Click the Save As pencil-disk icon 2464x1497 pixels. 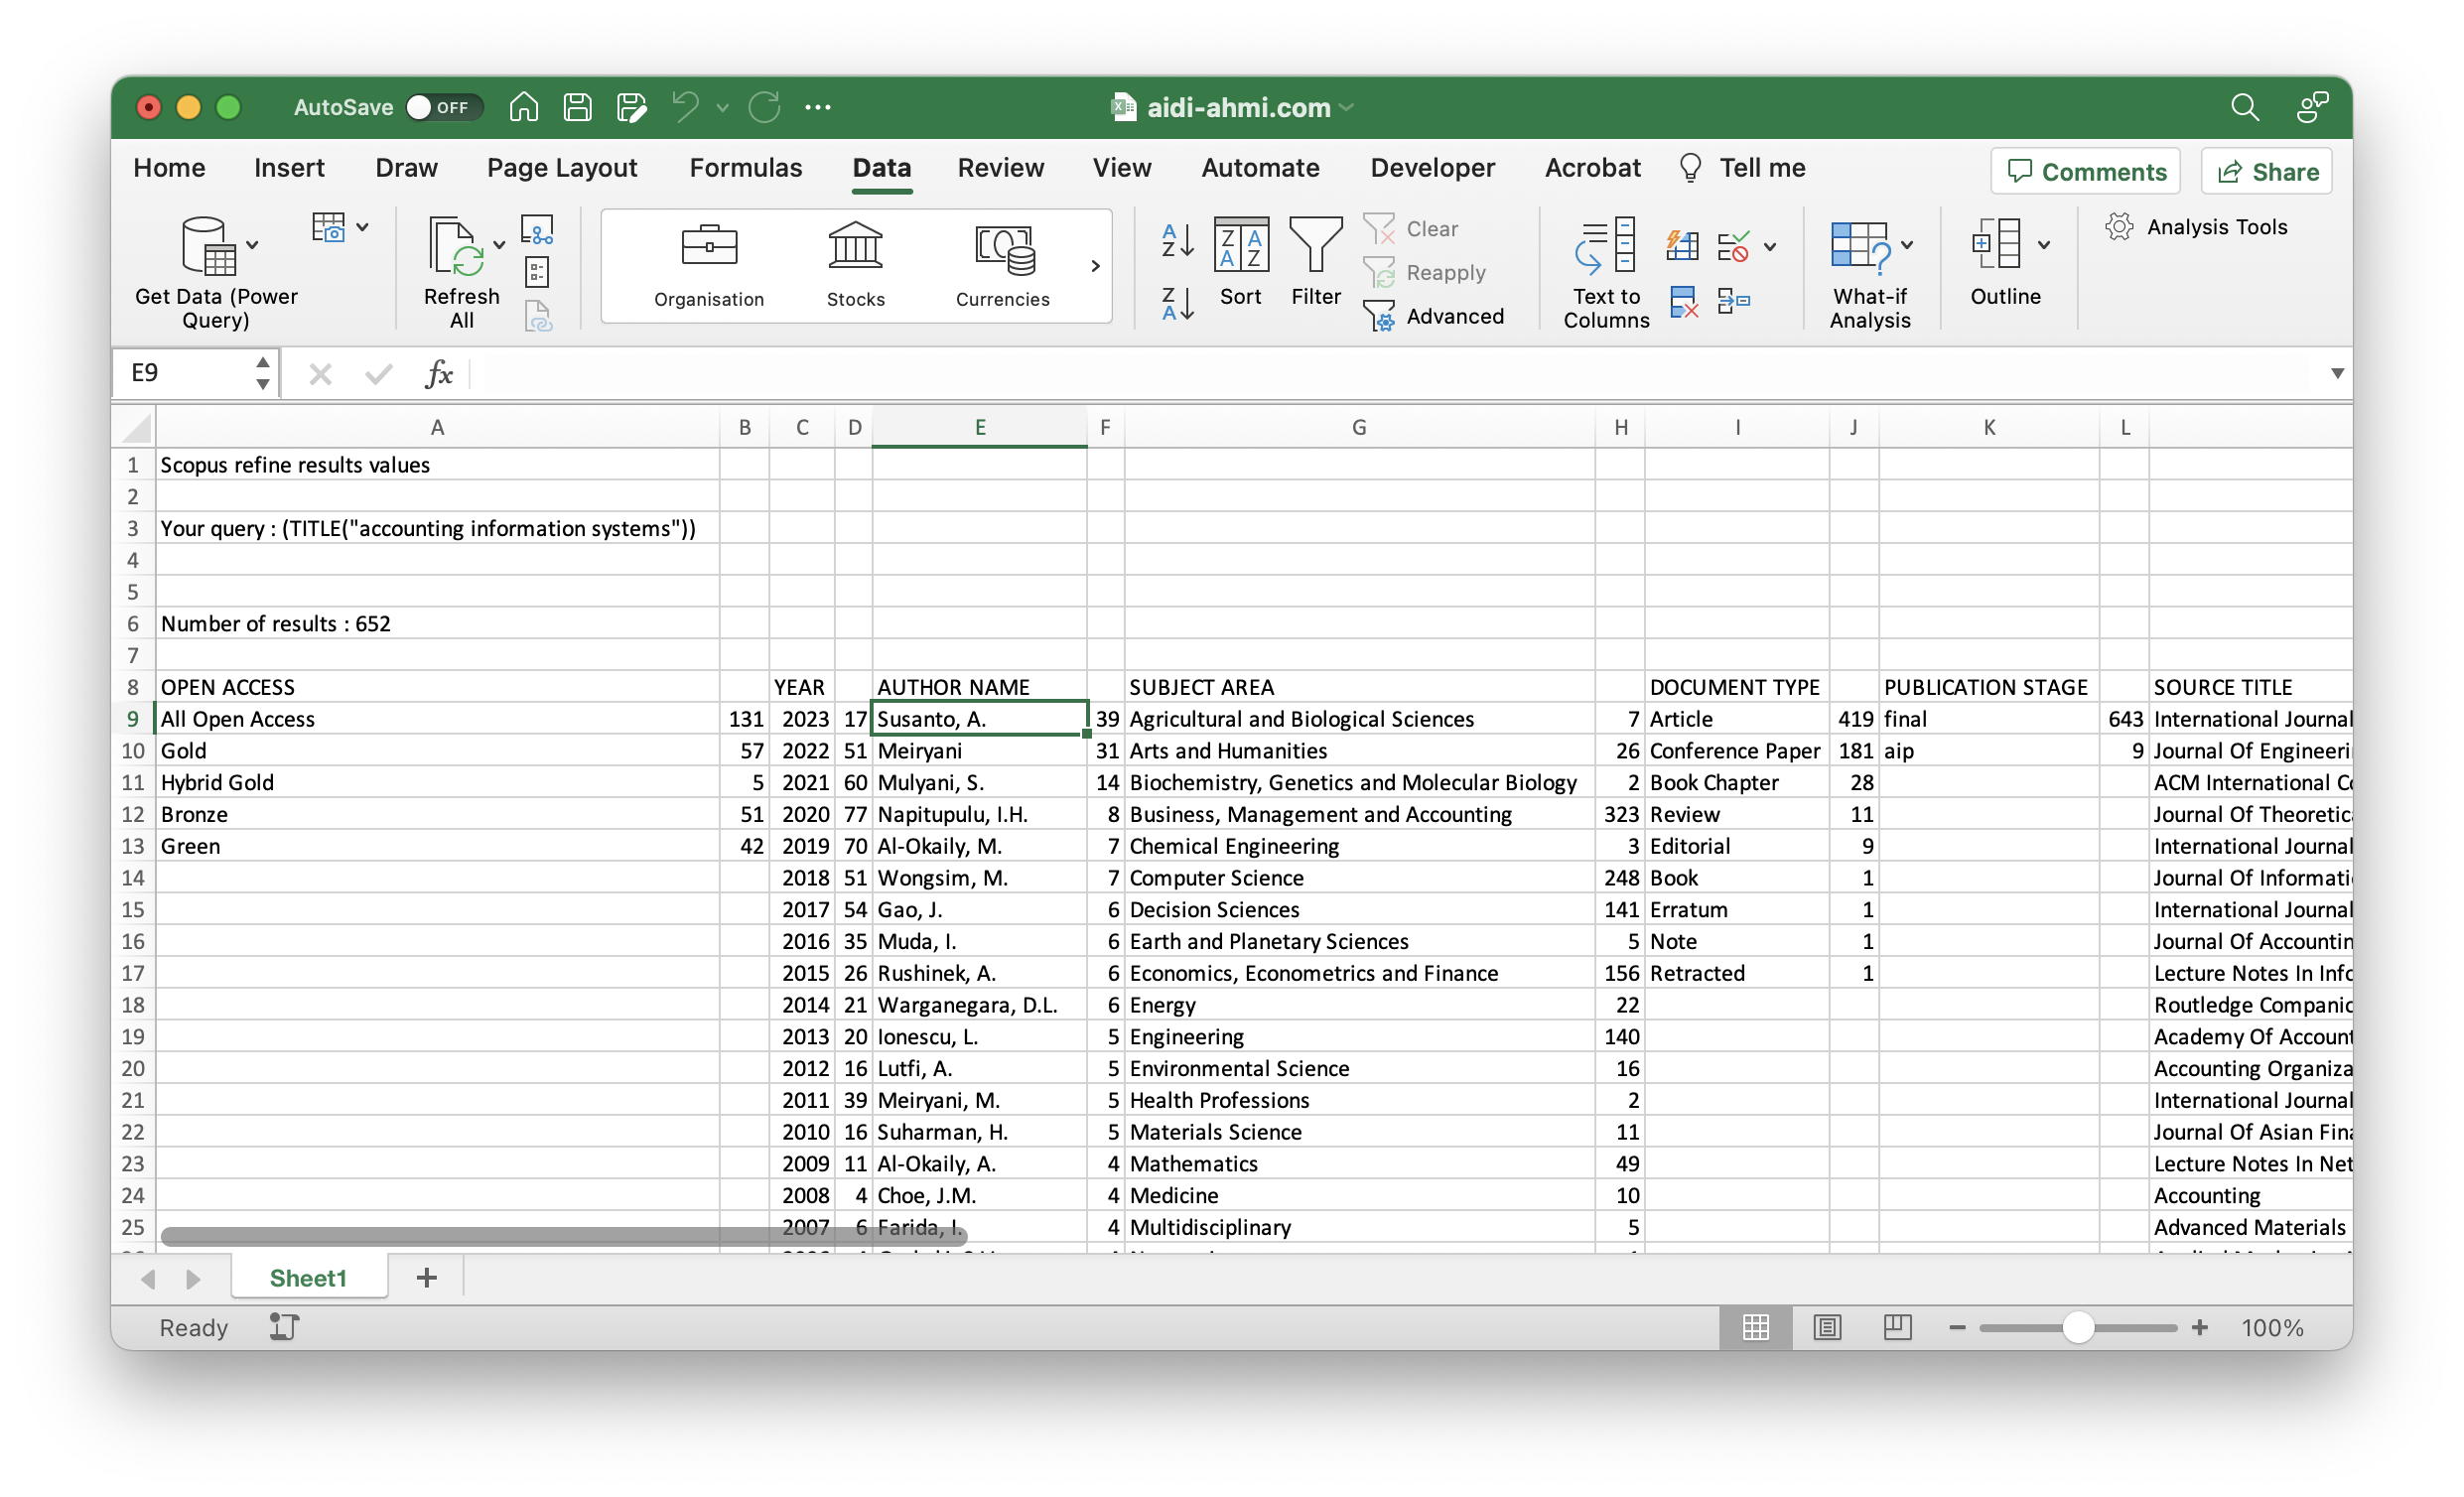632,107
